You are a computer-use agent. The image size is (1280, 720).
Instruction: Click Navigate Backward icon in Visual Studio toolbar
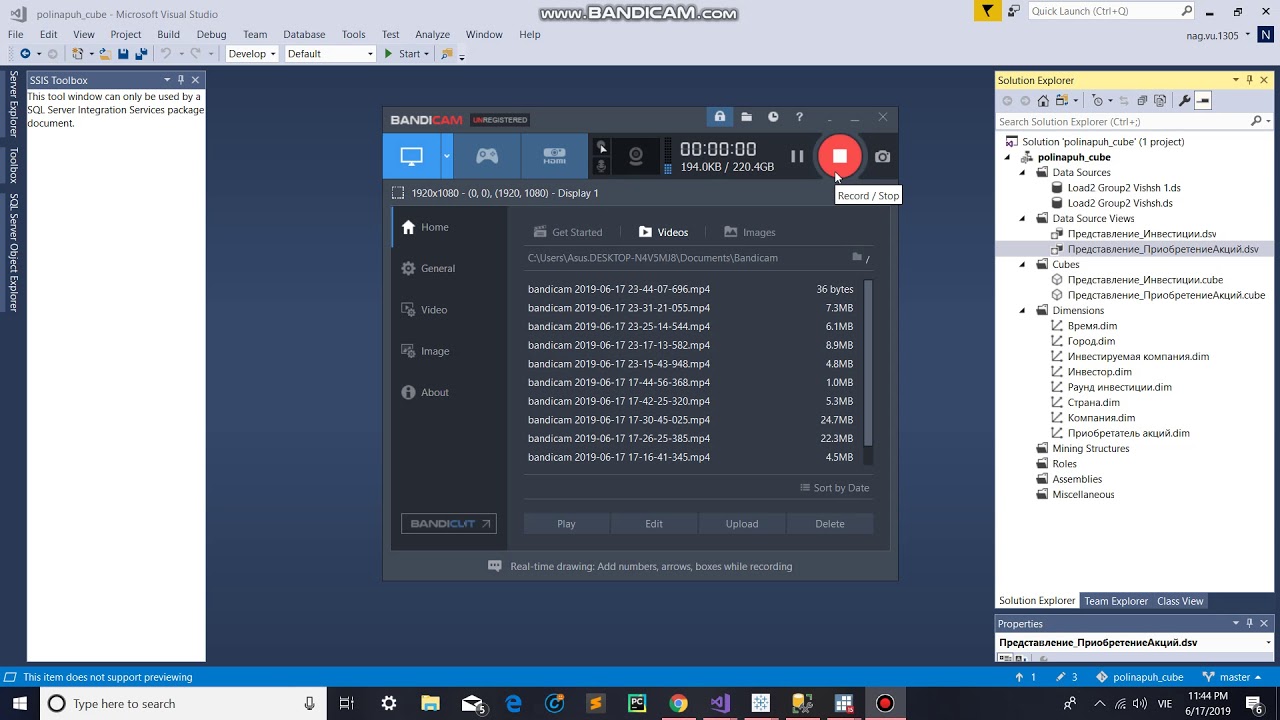click(24, 54)
